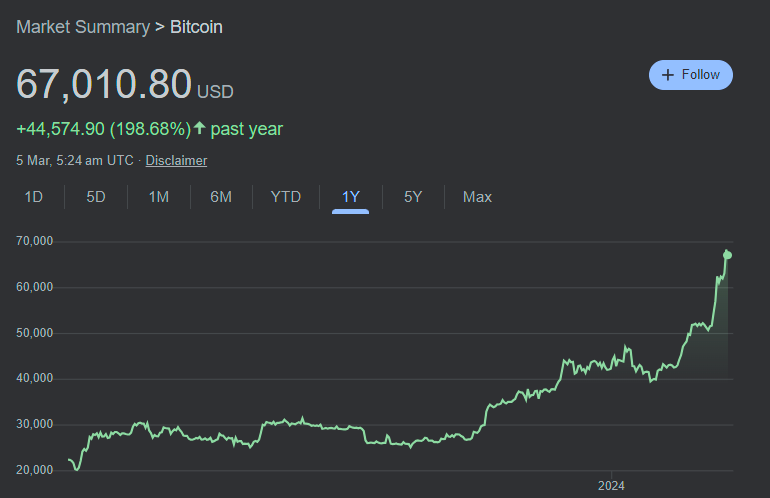
Task: Open the Market Summary breadcrumb link
Action: (x=83, y=27)
